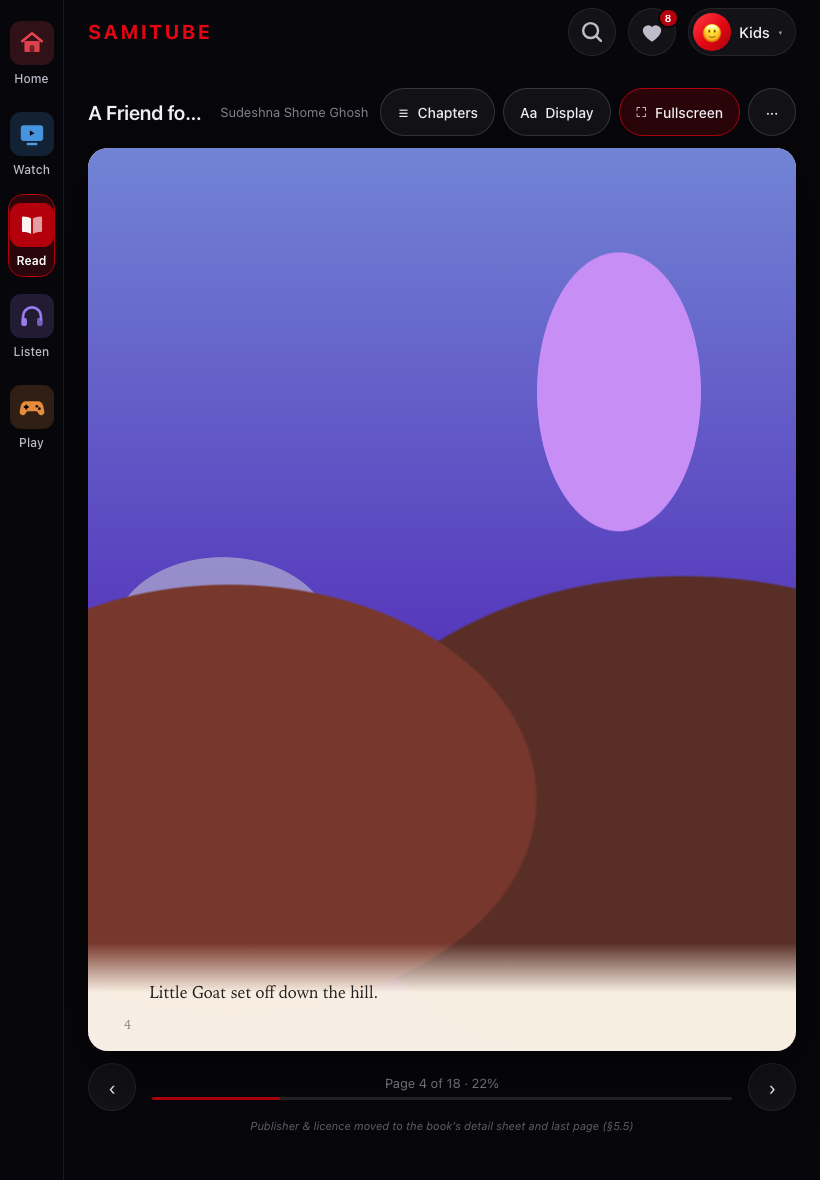Open Display text settings
This screenshot has width=820, height=1180.
[x=557, y=113]
